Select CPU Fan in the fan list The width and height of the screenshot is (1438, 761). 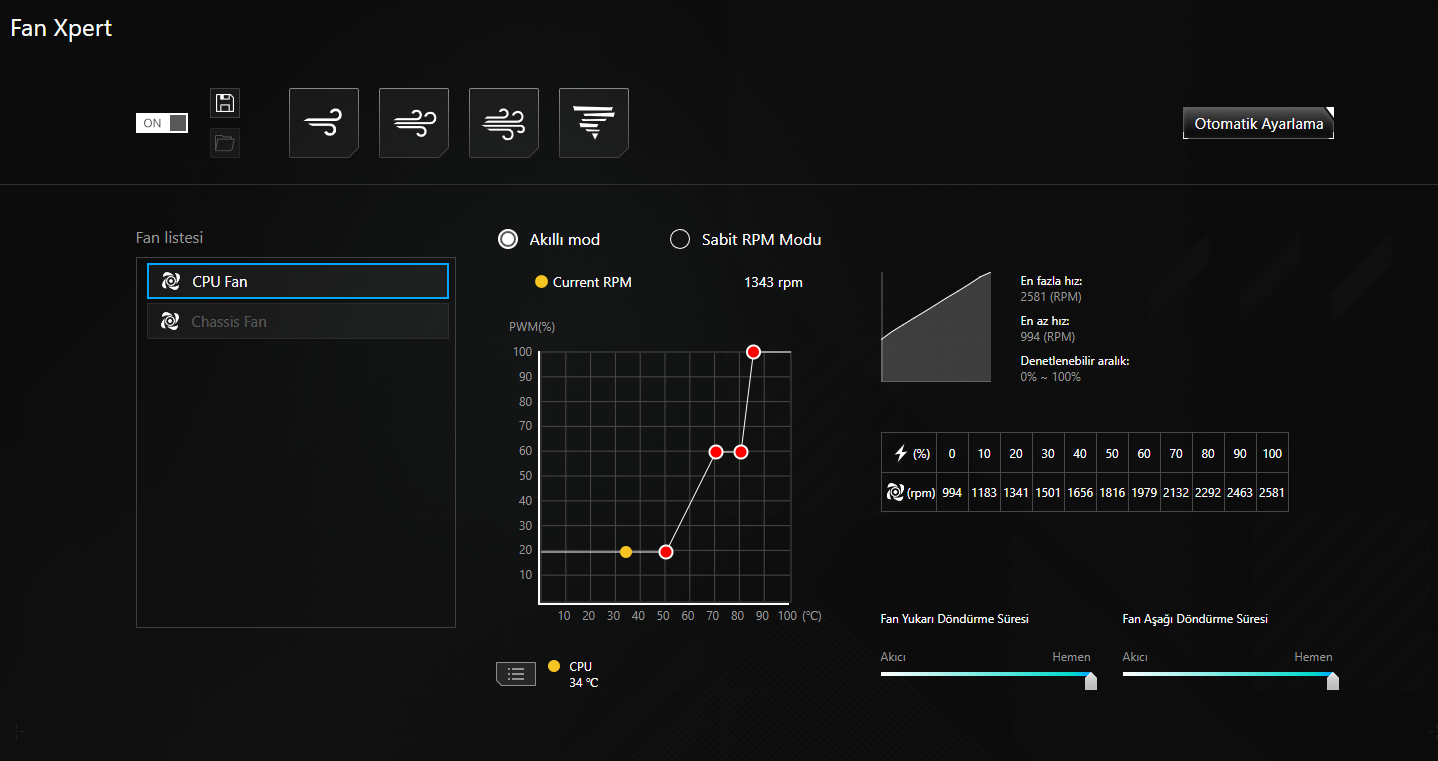298,282
